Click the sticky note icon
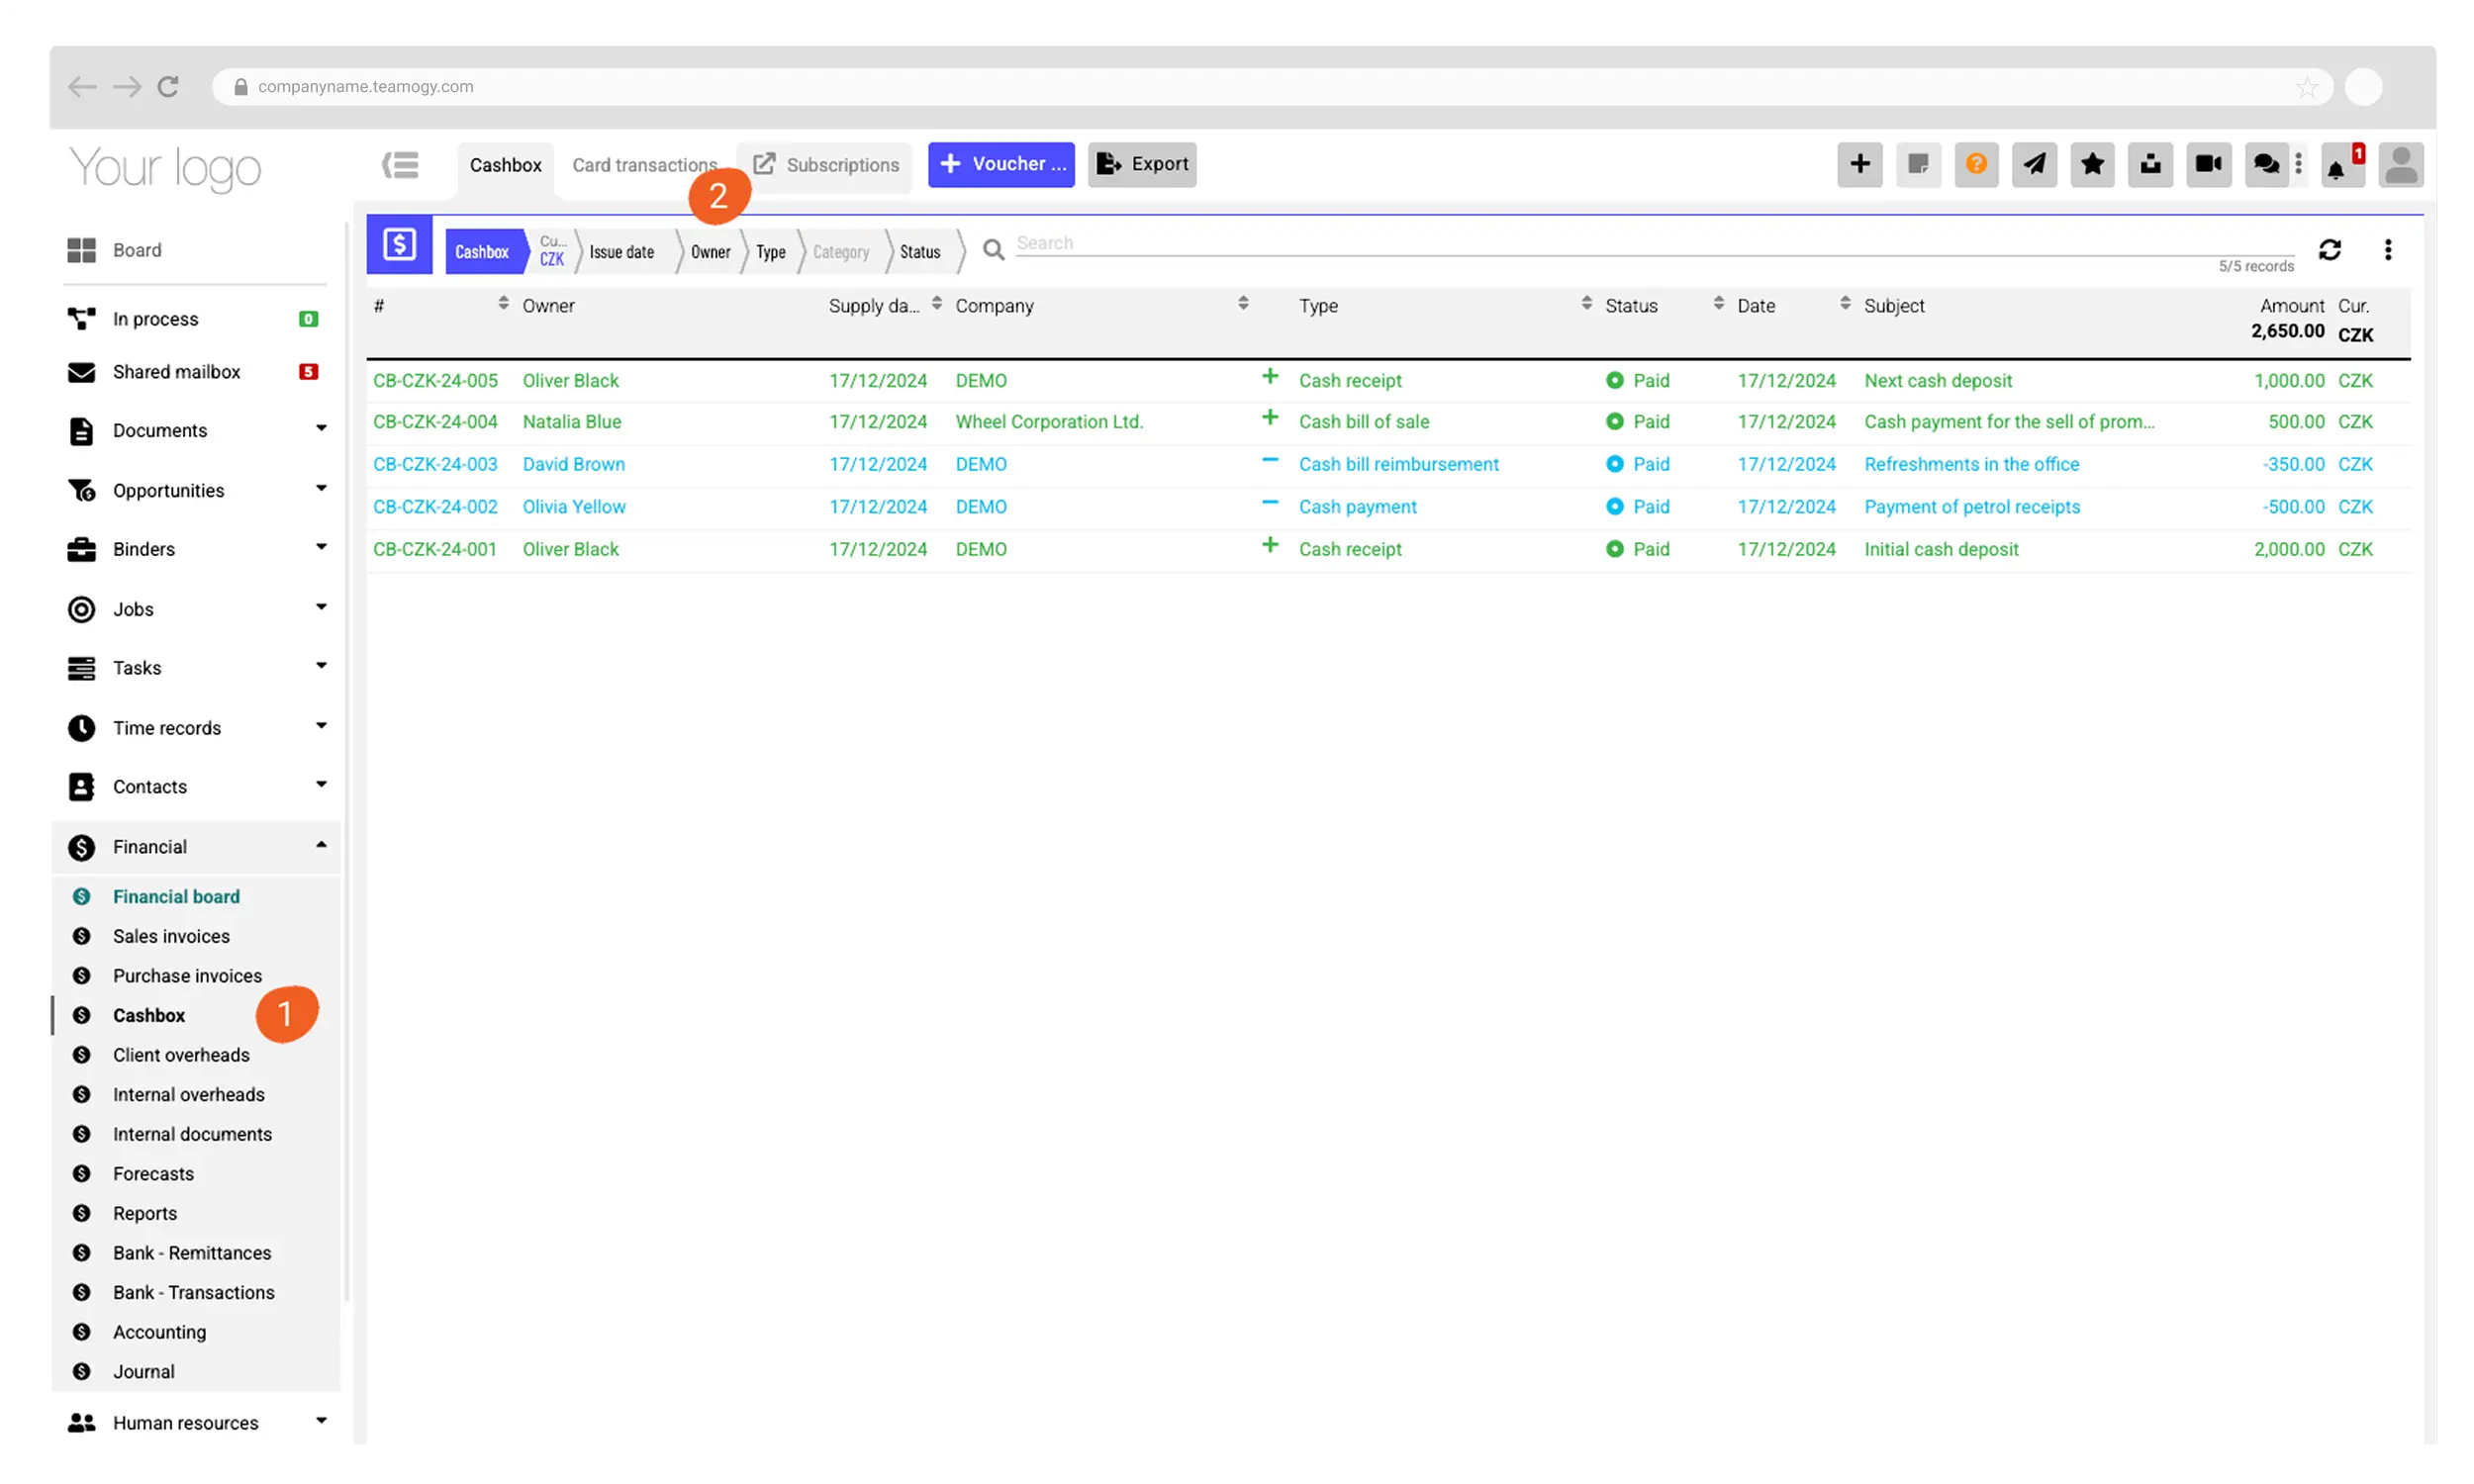Image resolution: width=2474 pixels, height=1484 pixels. 1917,165
